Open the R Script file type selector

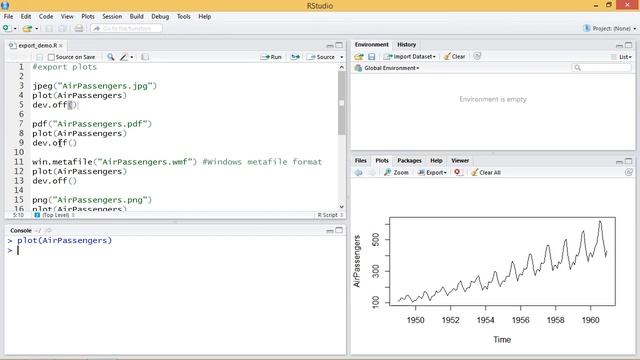pos(330,215)
